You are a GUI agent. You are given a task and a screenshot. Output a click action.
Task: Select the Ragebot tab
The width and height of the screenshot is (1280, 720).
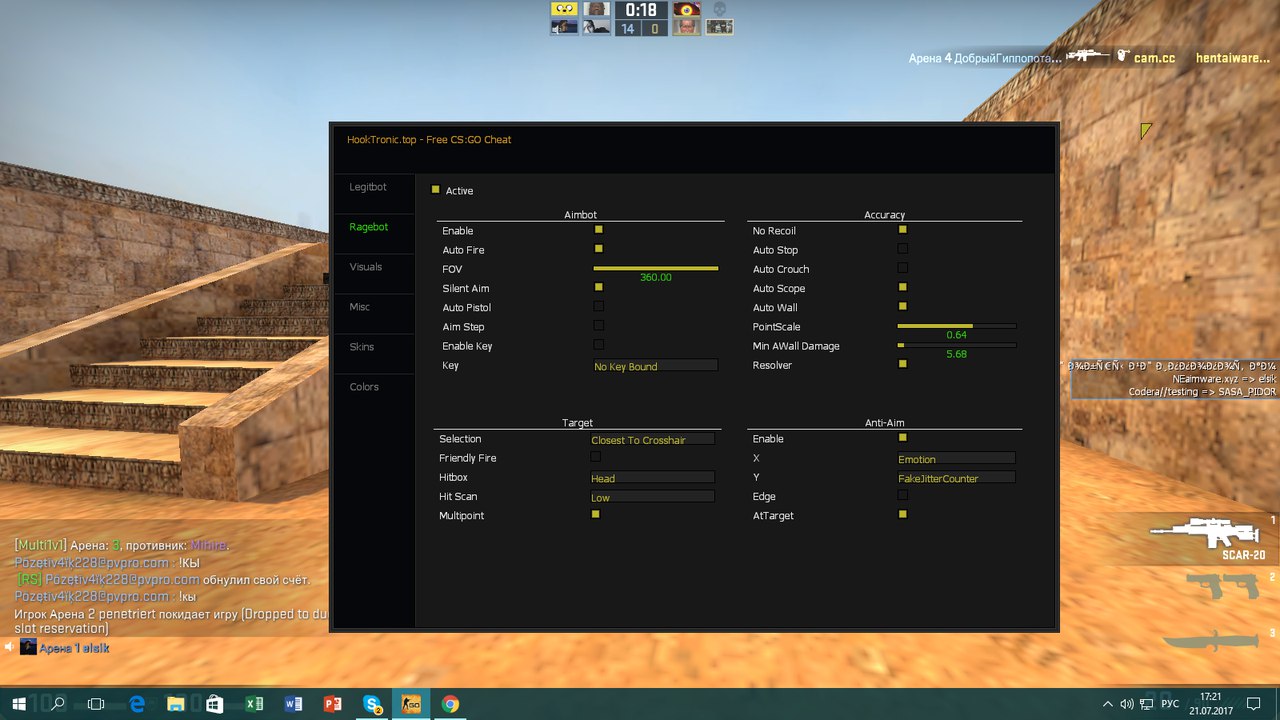click(x=369, y=227)
